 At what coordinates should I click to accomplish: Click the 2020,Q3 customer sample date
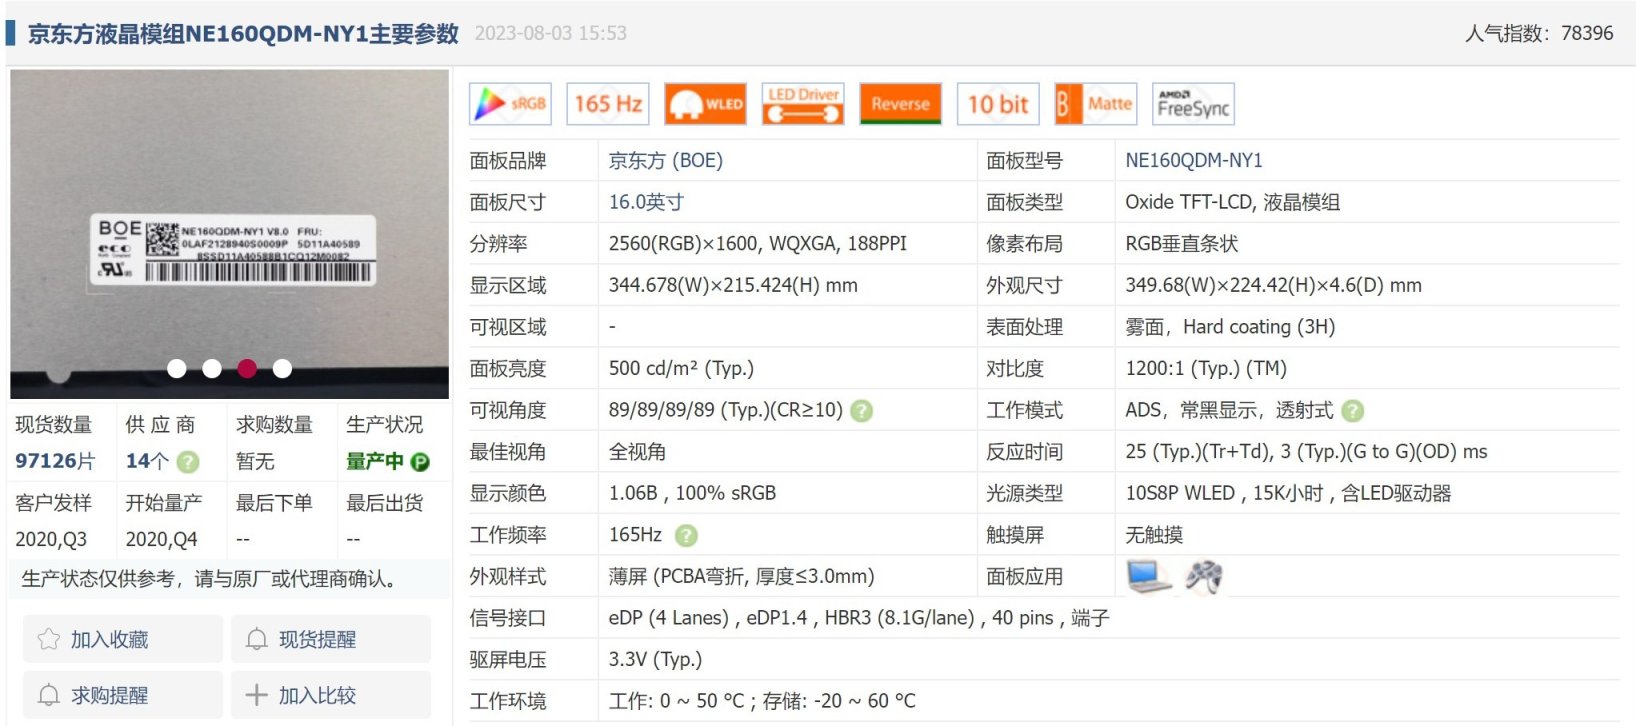pos(51,540)
